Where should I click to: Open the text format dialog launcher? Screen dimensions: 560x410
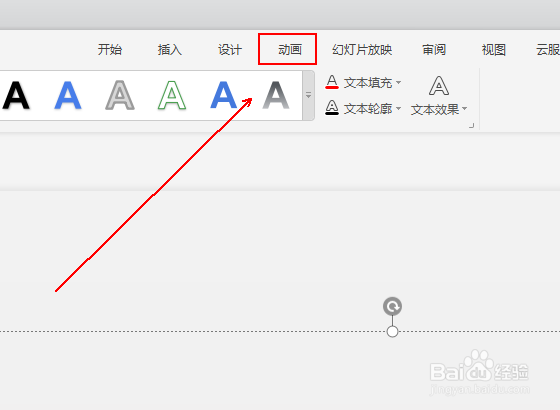[x=471, y=125]
